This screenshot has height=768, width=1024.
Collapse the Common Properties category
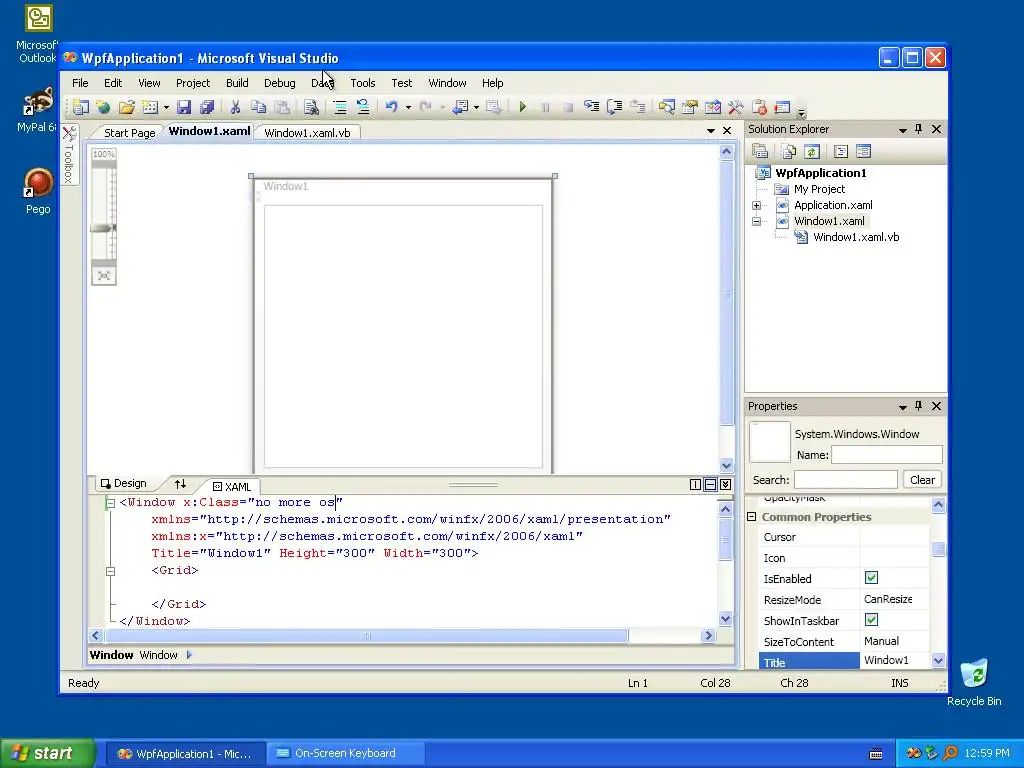[x=752, y=517]
